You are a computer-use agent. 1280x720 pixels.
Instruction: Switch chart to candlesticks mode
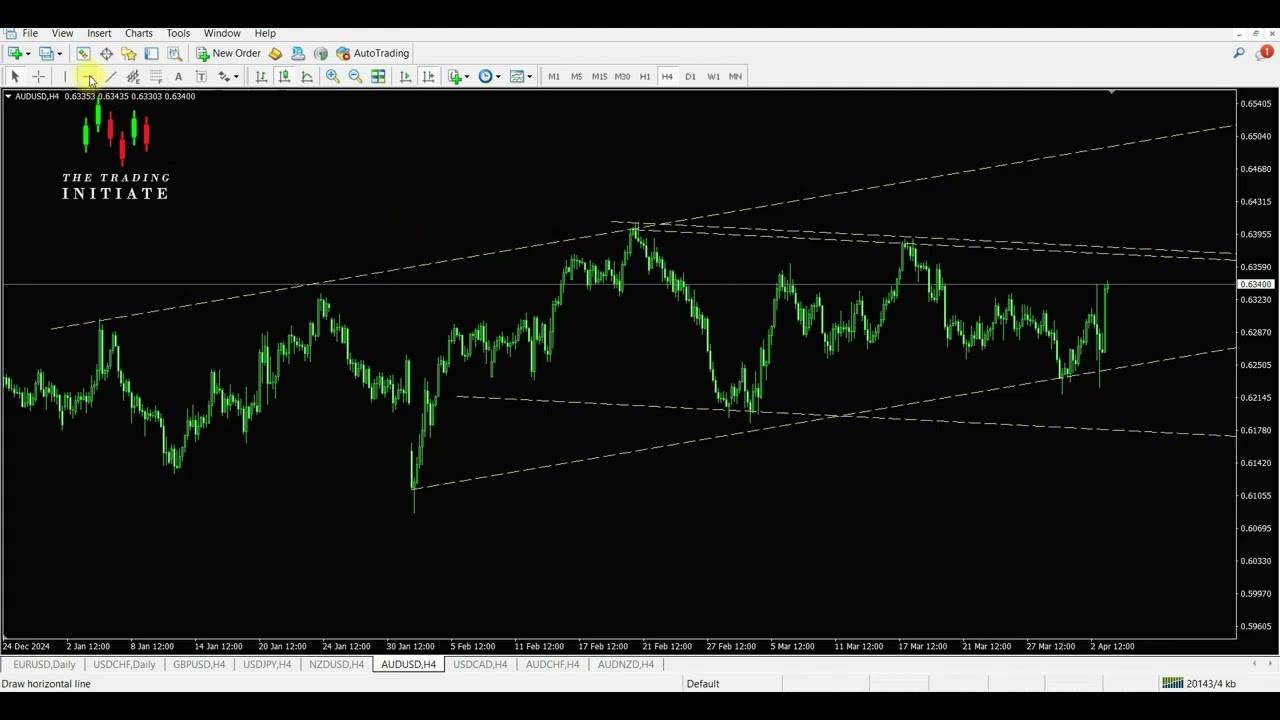(284, 77)
